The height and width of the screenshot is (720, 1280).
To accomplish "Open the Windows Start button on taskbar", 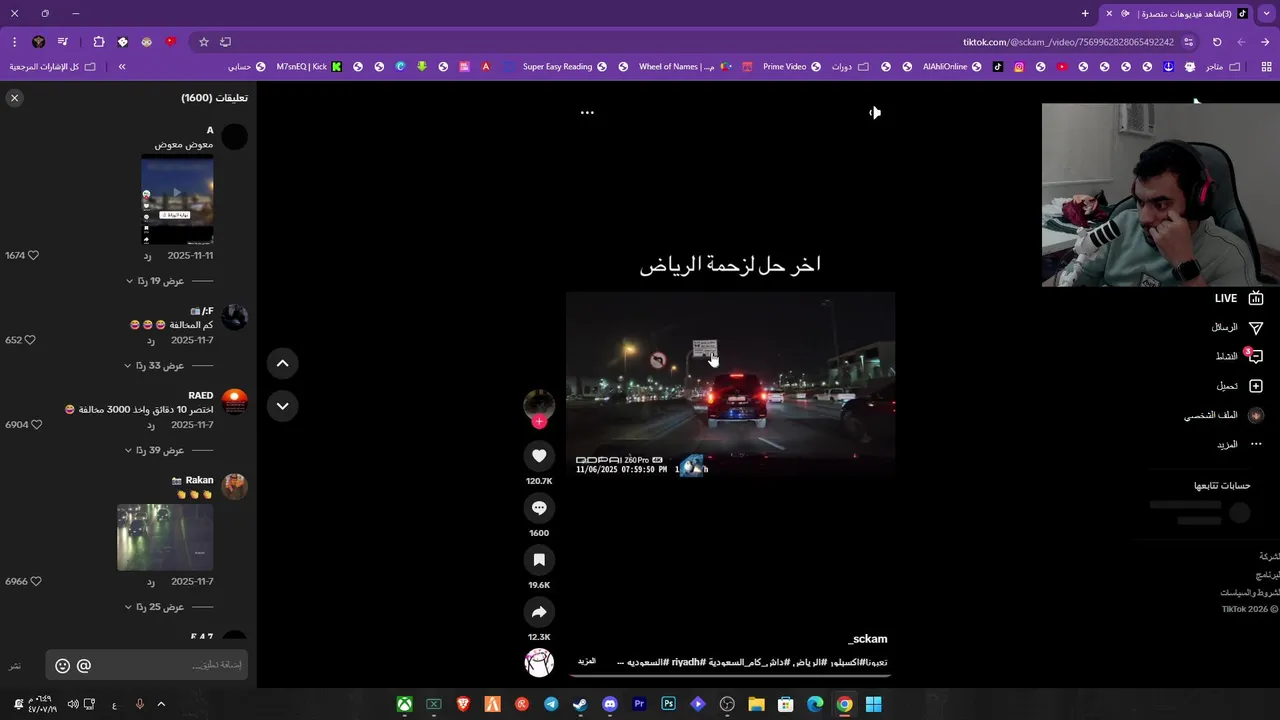I will 873,704.
